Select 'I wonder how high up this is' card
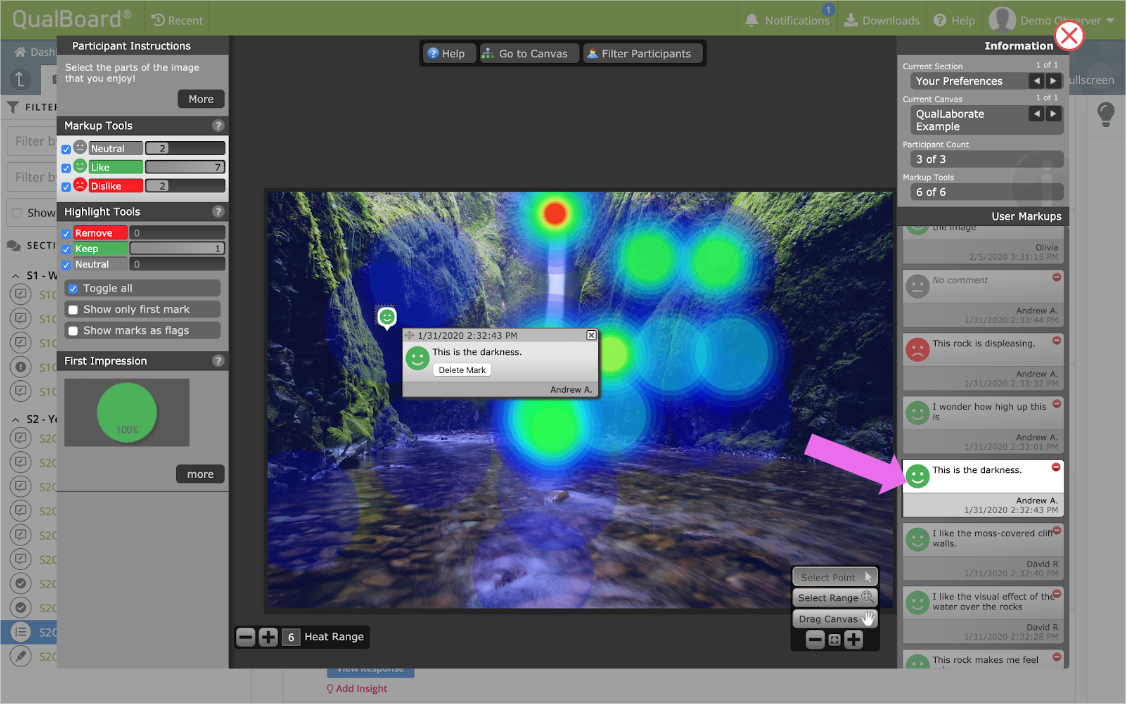Viewport: 1127px width, 705px height. [983, 425]
